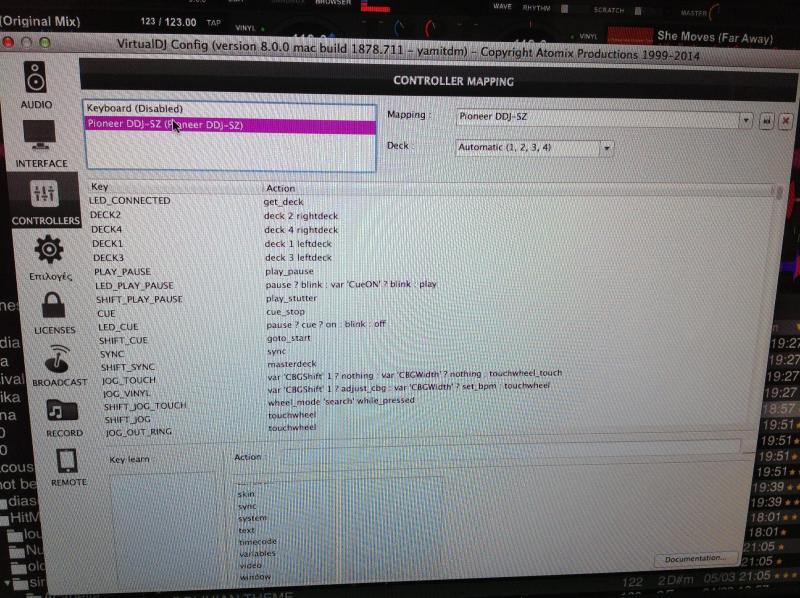Choose video in the action category list
The height and width of the screenshot is (598, 800).
251,565
